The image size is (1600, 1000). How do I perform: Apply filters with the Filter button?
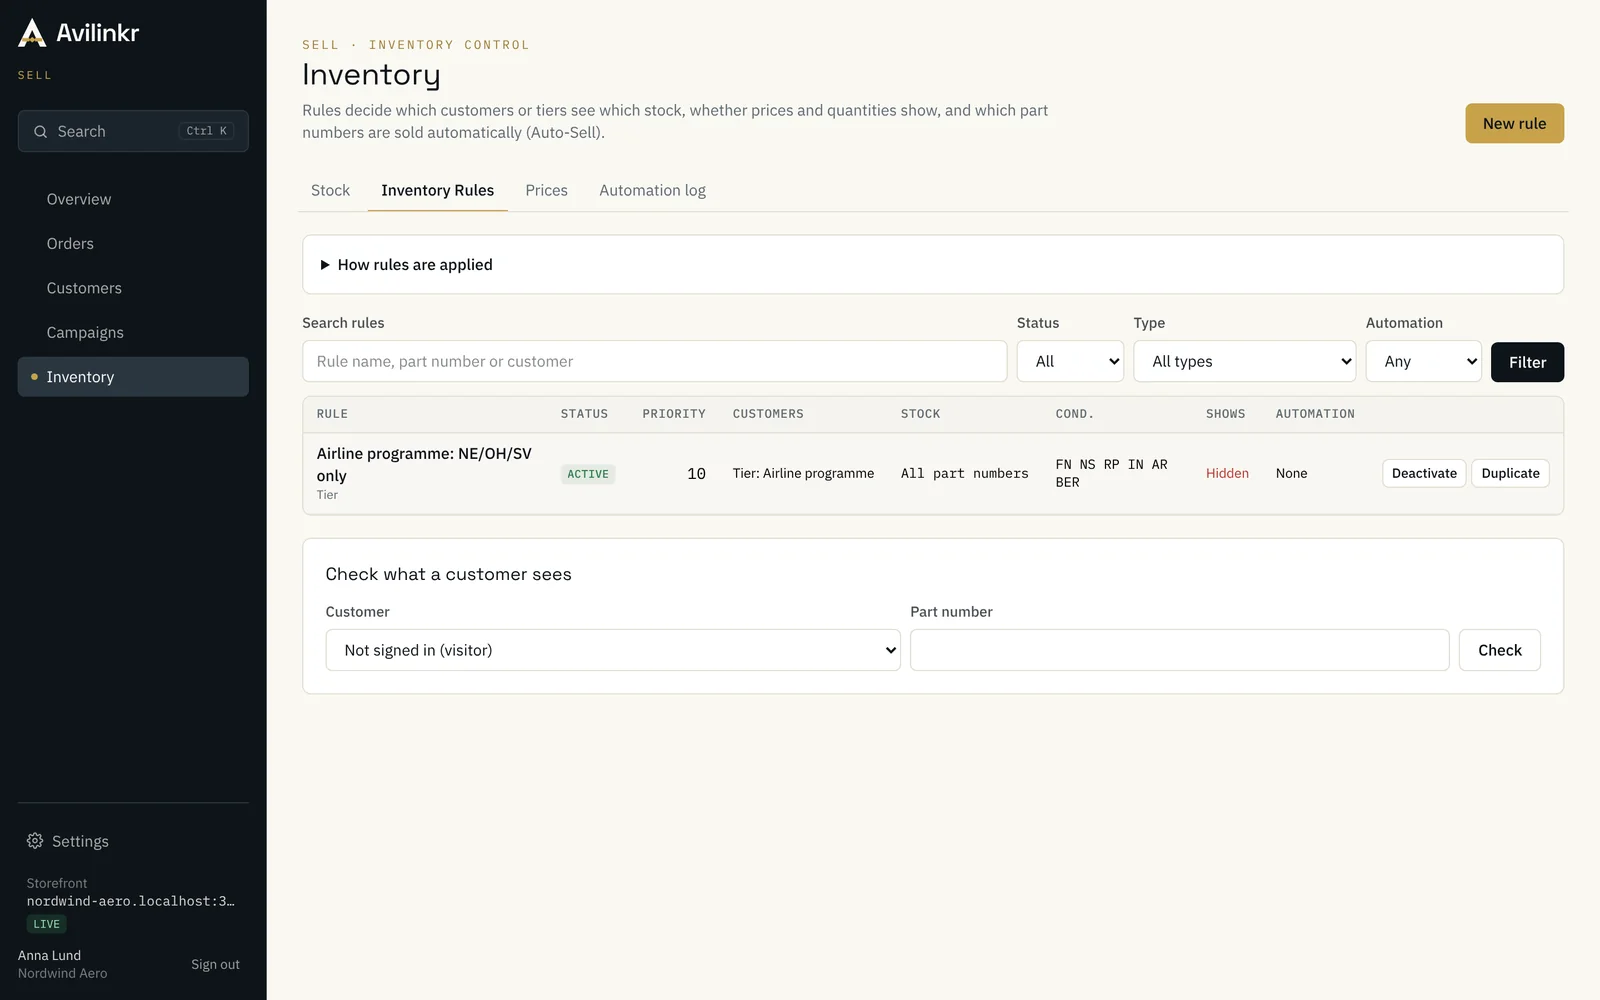pyautogui.click(x=1527, y=362)
